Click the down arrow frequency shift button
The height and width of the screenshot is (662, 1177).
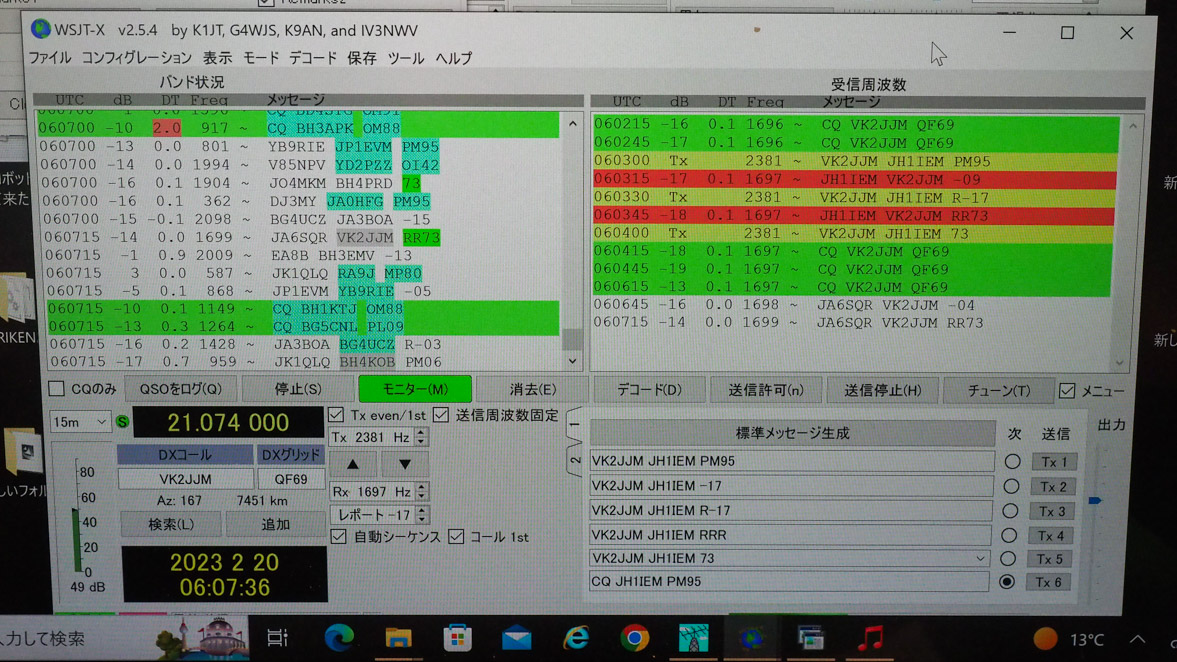click(404, 464)
